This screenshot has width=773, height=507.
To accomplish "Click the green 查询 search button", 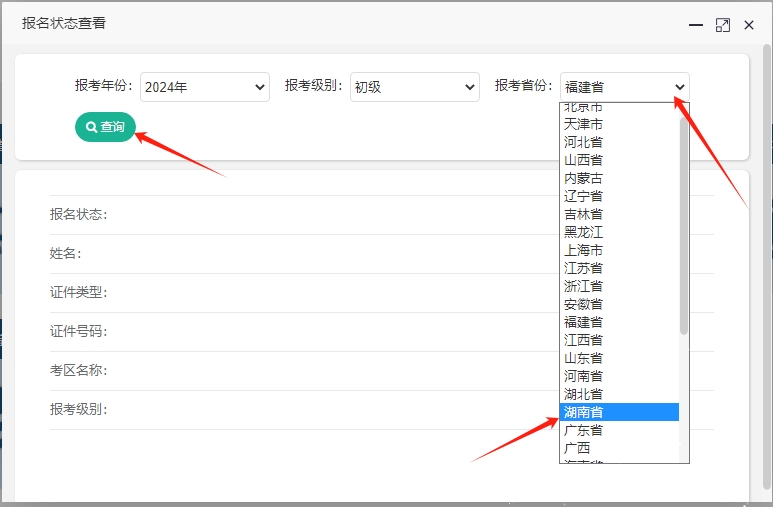I will point(105,127).
